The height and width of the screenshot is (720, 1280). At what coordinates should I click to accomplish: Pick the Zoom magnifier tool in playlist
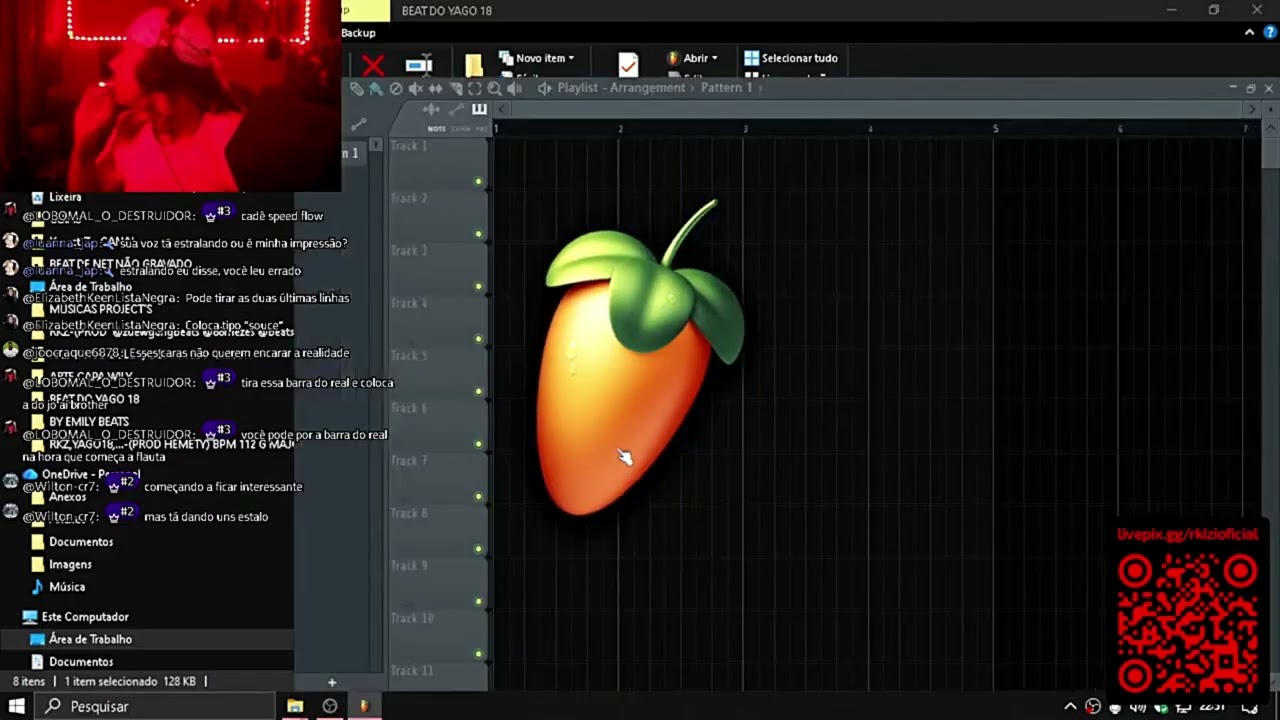click(494, 88)
